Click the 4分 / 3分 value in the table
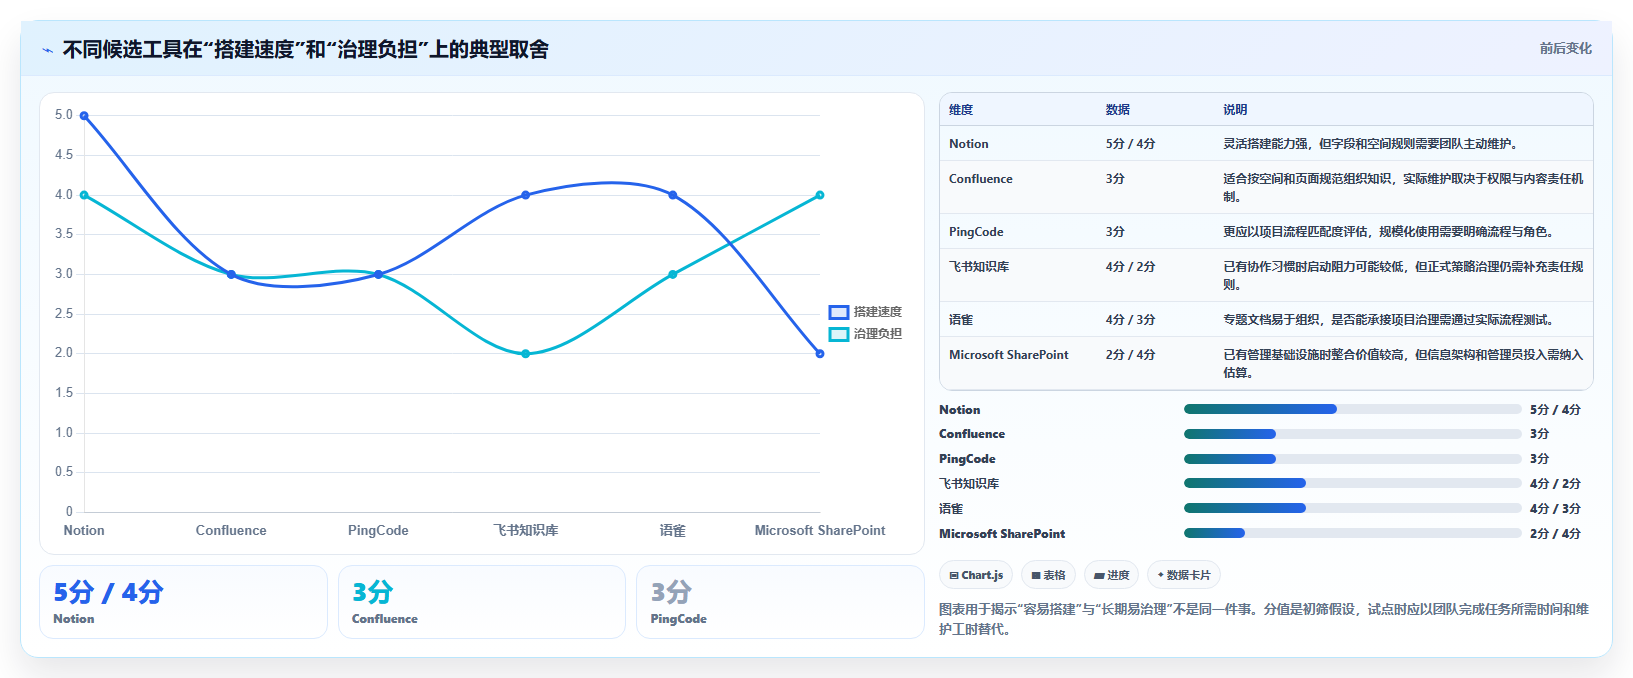1633x678 pixels. [x=1131, y=320]
